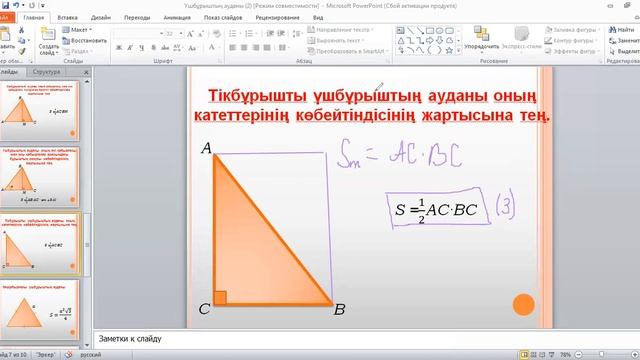The height and width of the screenshot is (360, 640).
Task: Undo the last action
Action: point(16,6)
